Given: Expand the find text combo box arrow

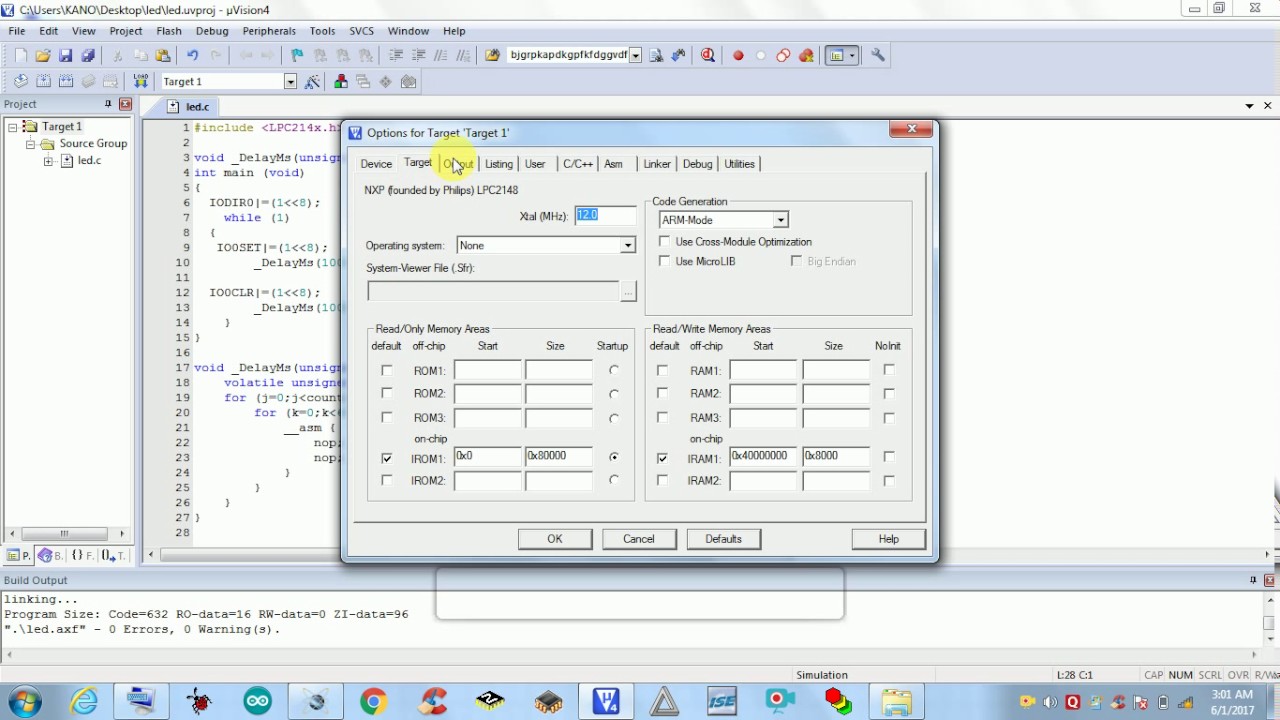Looking at the screenshot, I should [x=635, y=56].
